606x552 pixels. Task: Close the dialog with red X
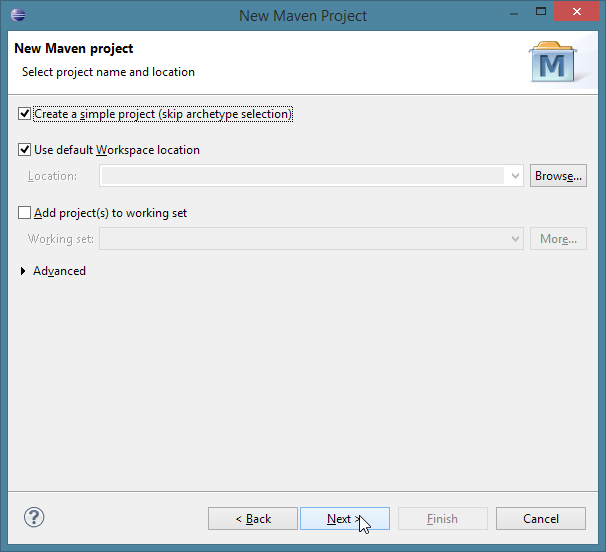coord(576,12)
